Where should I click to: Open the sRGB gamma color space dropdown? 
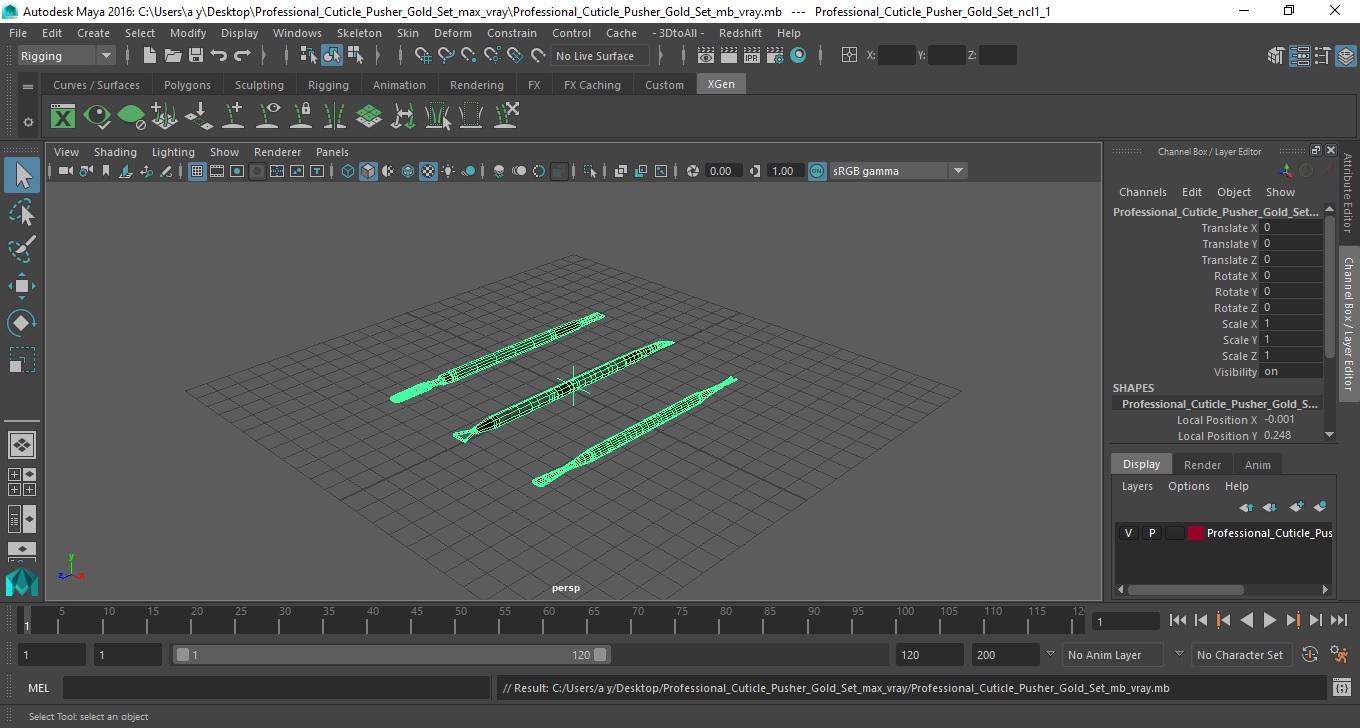(898, 171)
